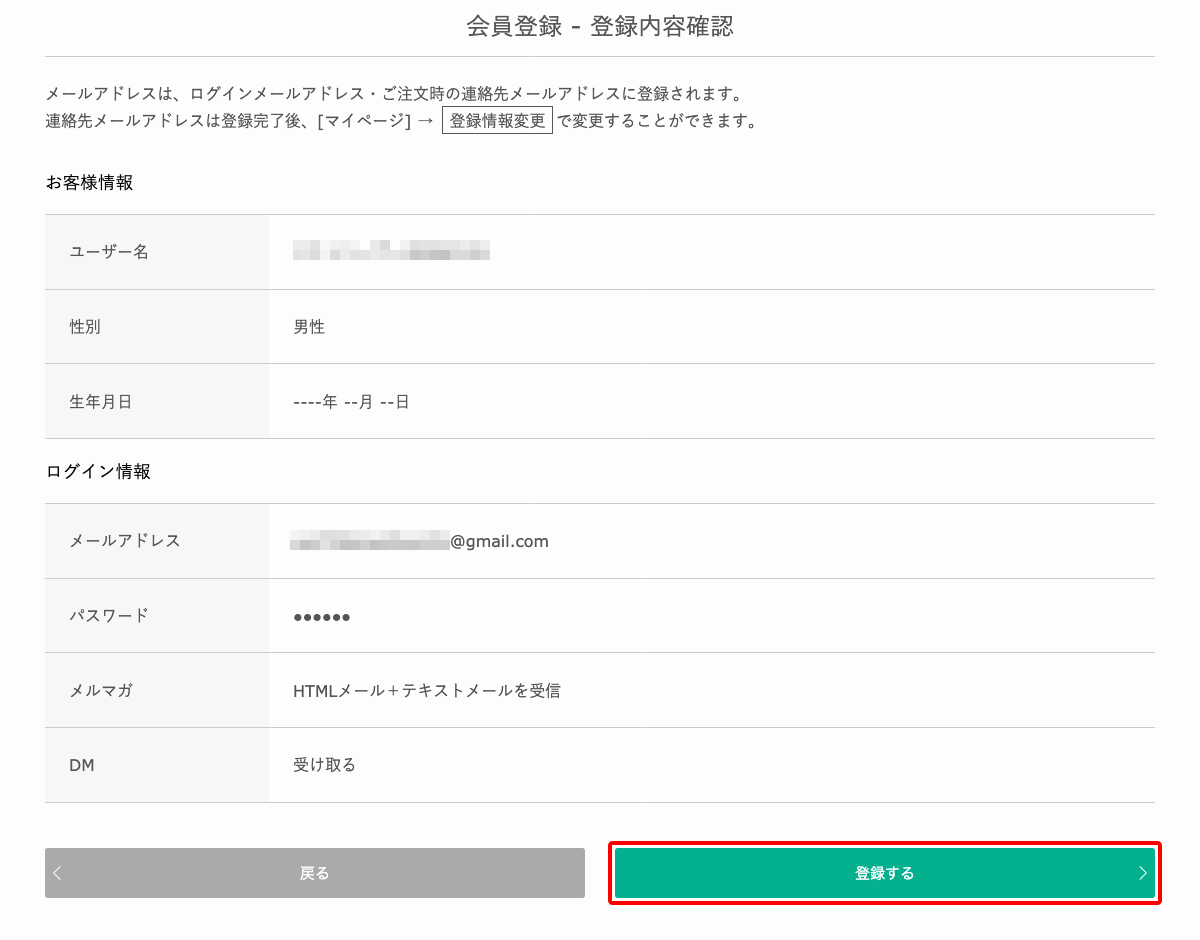
Task: Click the ----年 --月 --日 birthdate value
Action: tap(351, 402)
